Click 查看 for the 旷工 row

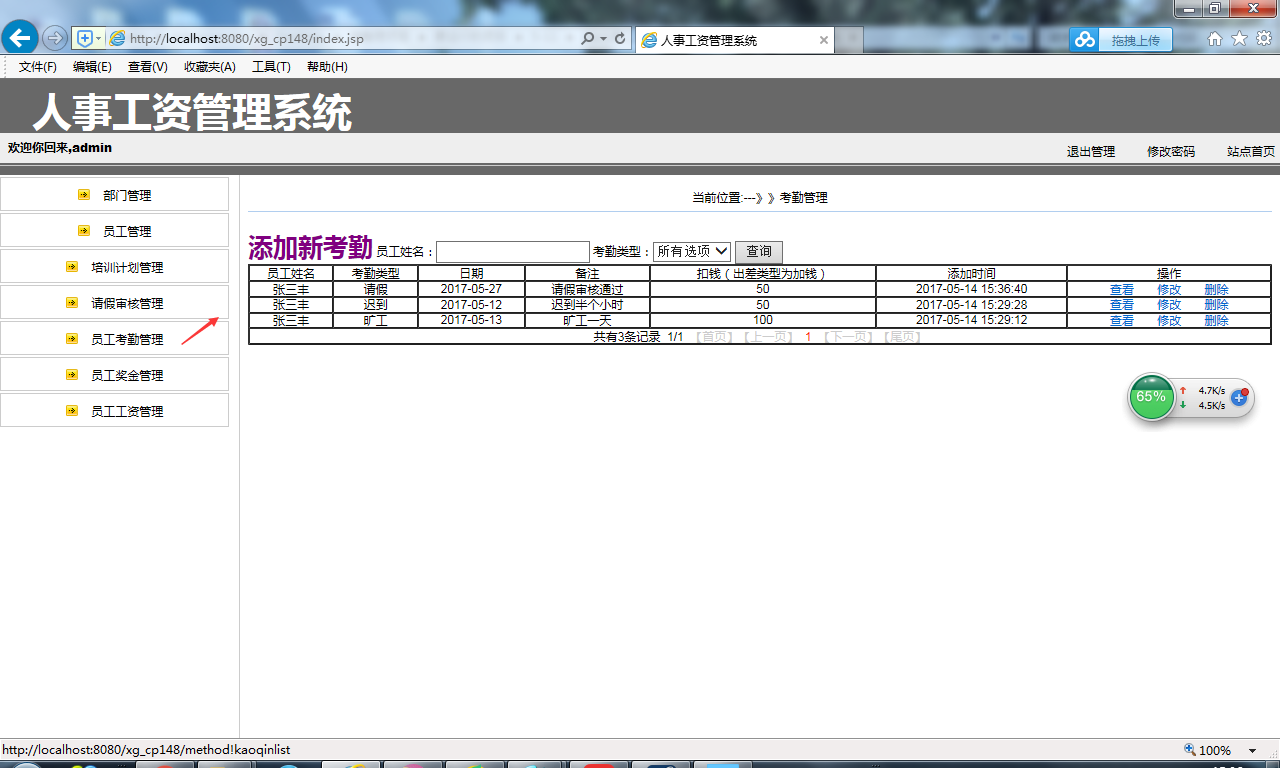[1122, 321]
